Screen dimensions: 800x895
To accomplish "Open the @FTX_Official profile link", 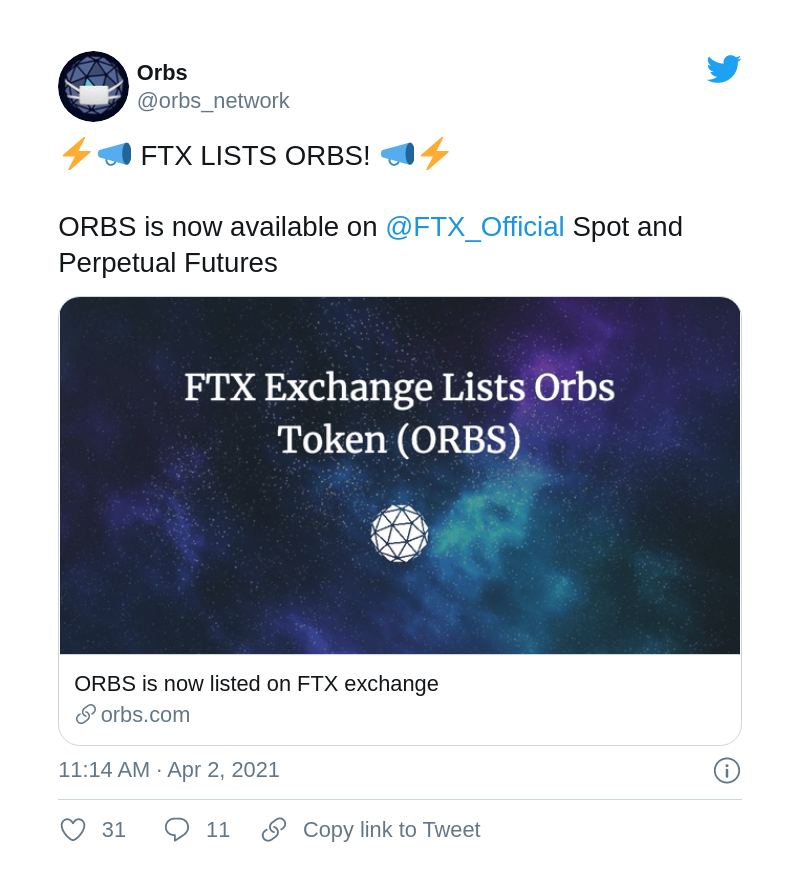I will coord(476,227).
